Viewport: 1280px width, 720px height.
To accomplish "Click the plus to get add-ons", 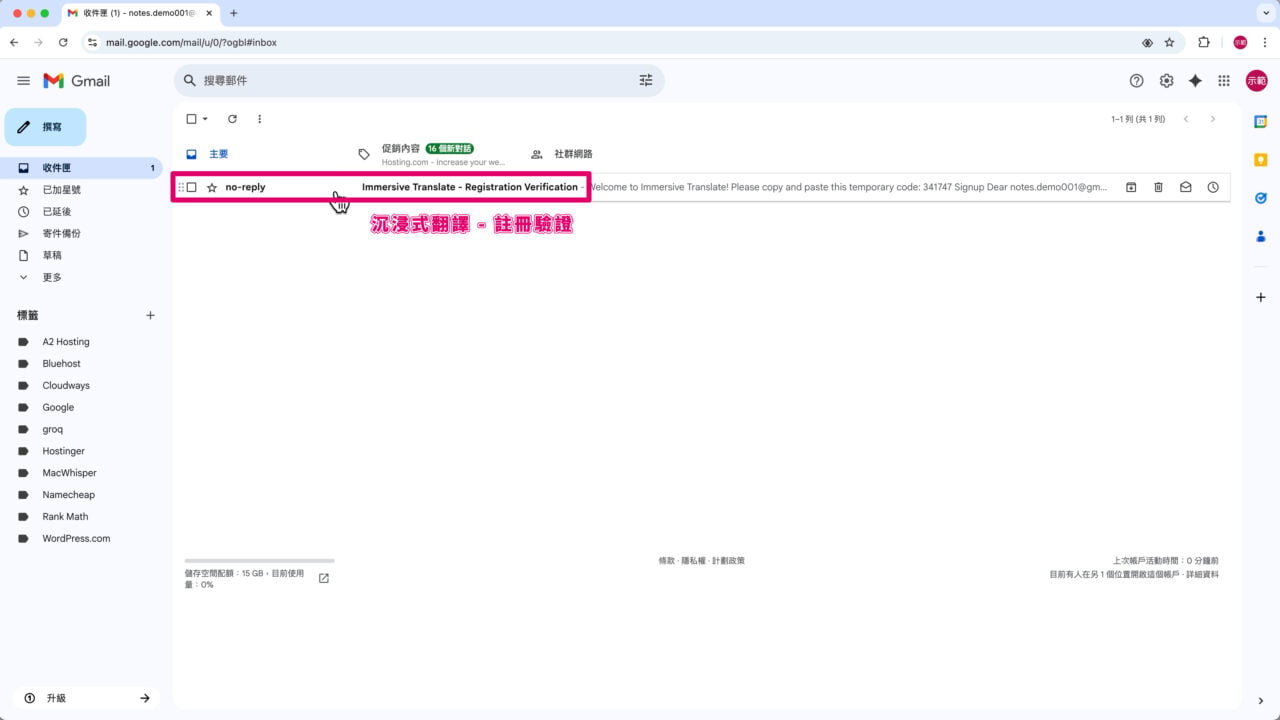I will coord(1261,298).
